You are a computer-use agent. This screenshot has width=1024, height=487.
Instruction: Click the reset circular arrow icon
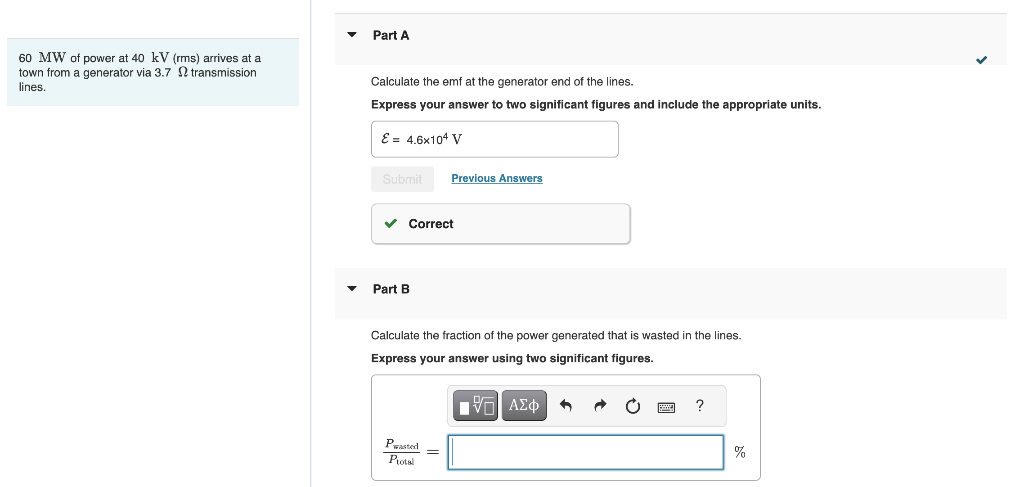(x=632, y=406)
